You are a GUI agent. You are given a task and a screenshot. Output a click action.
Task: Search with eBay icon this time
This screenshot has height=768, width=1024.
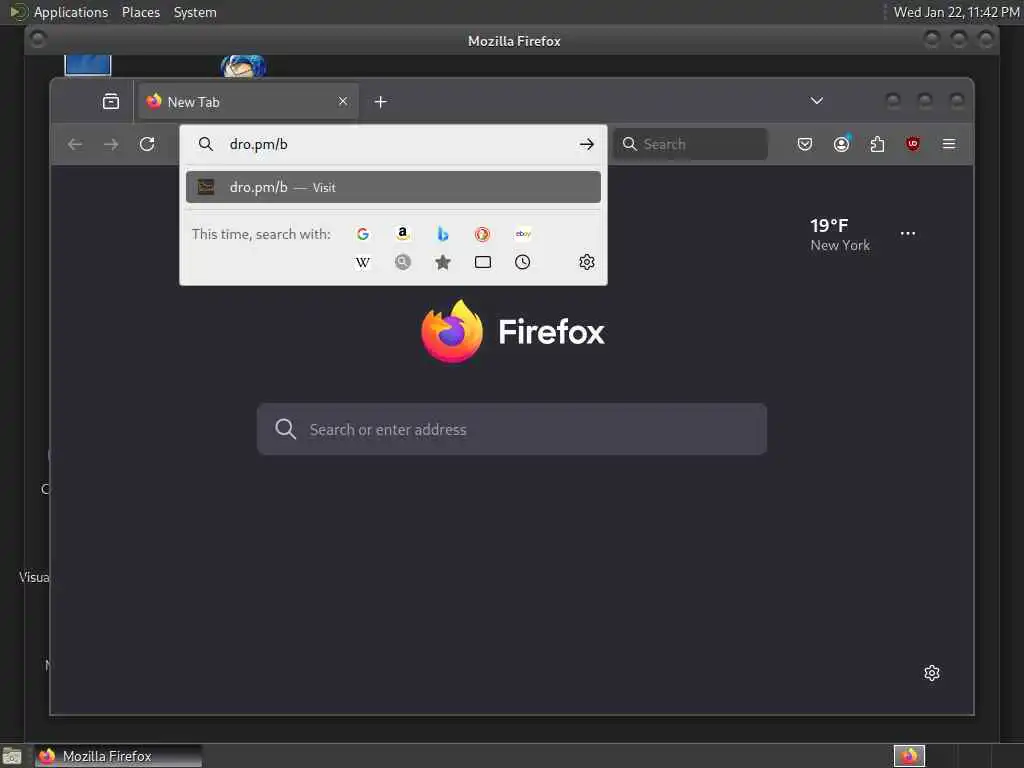(522, 234)
